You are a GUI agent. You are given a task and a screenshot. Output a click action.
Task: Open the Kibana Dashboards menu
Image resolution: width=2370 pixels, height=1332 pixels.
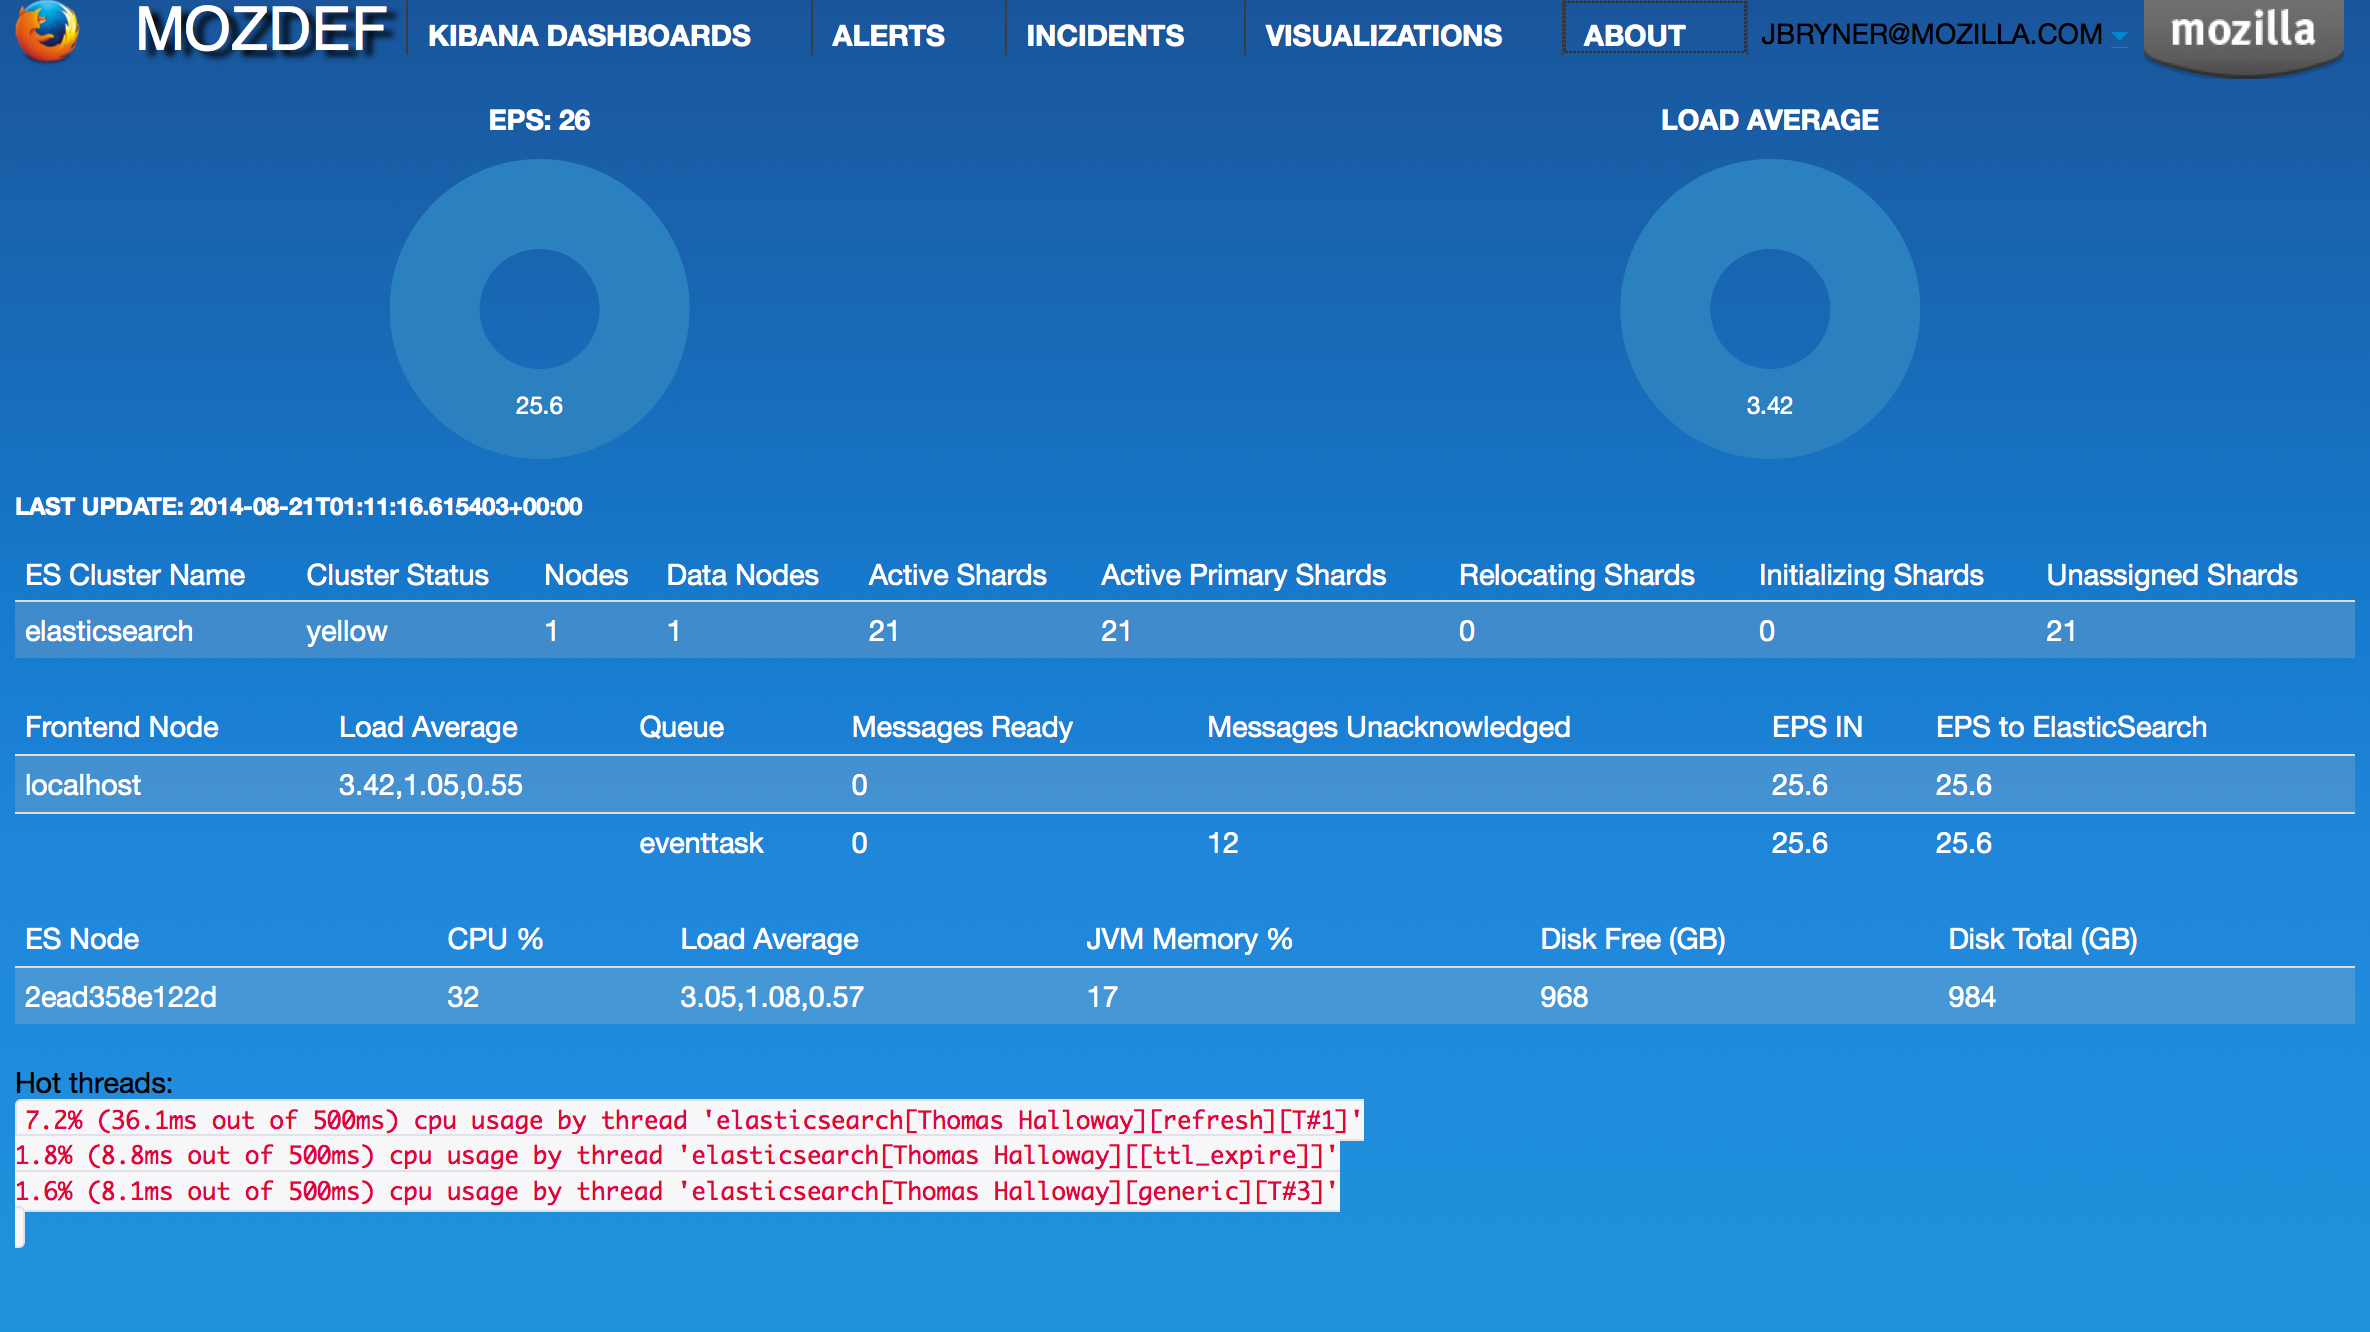point(589,35)
